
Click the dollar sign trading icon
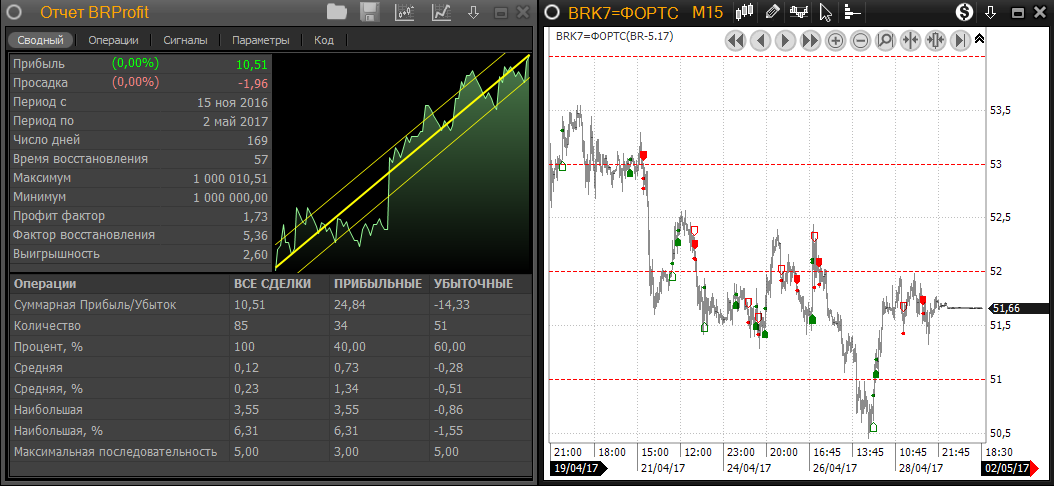click(x=964, y=13)
